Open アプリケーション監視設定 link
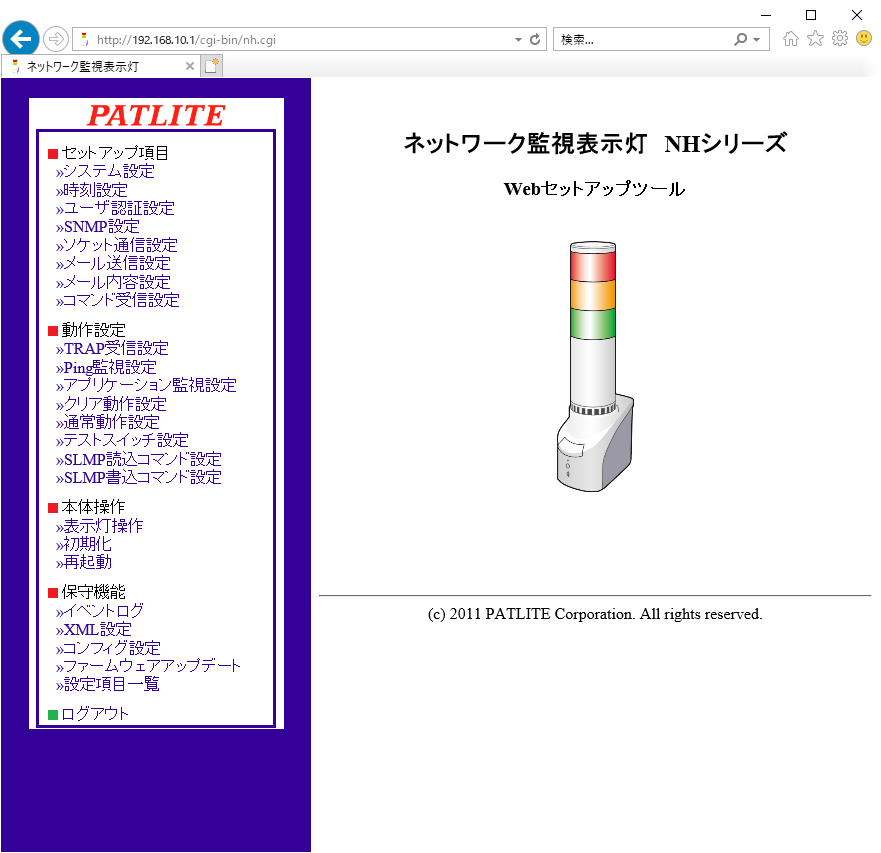 pos(146,385)
